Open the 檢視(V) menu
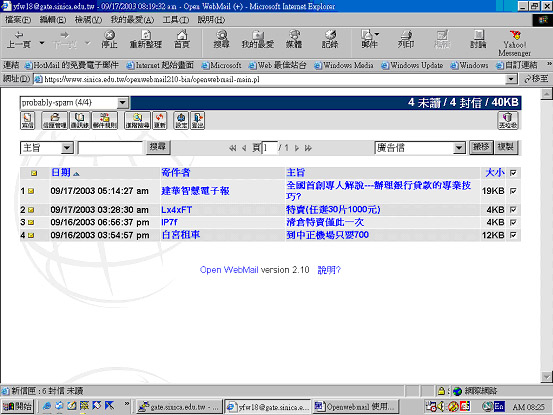 [x=88, y=20]
